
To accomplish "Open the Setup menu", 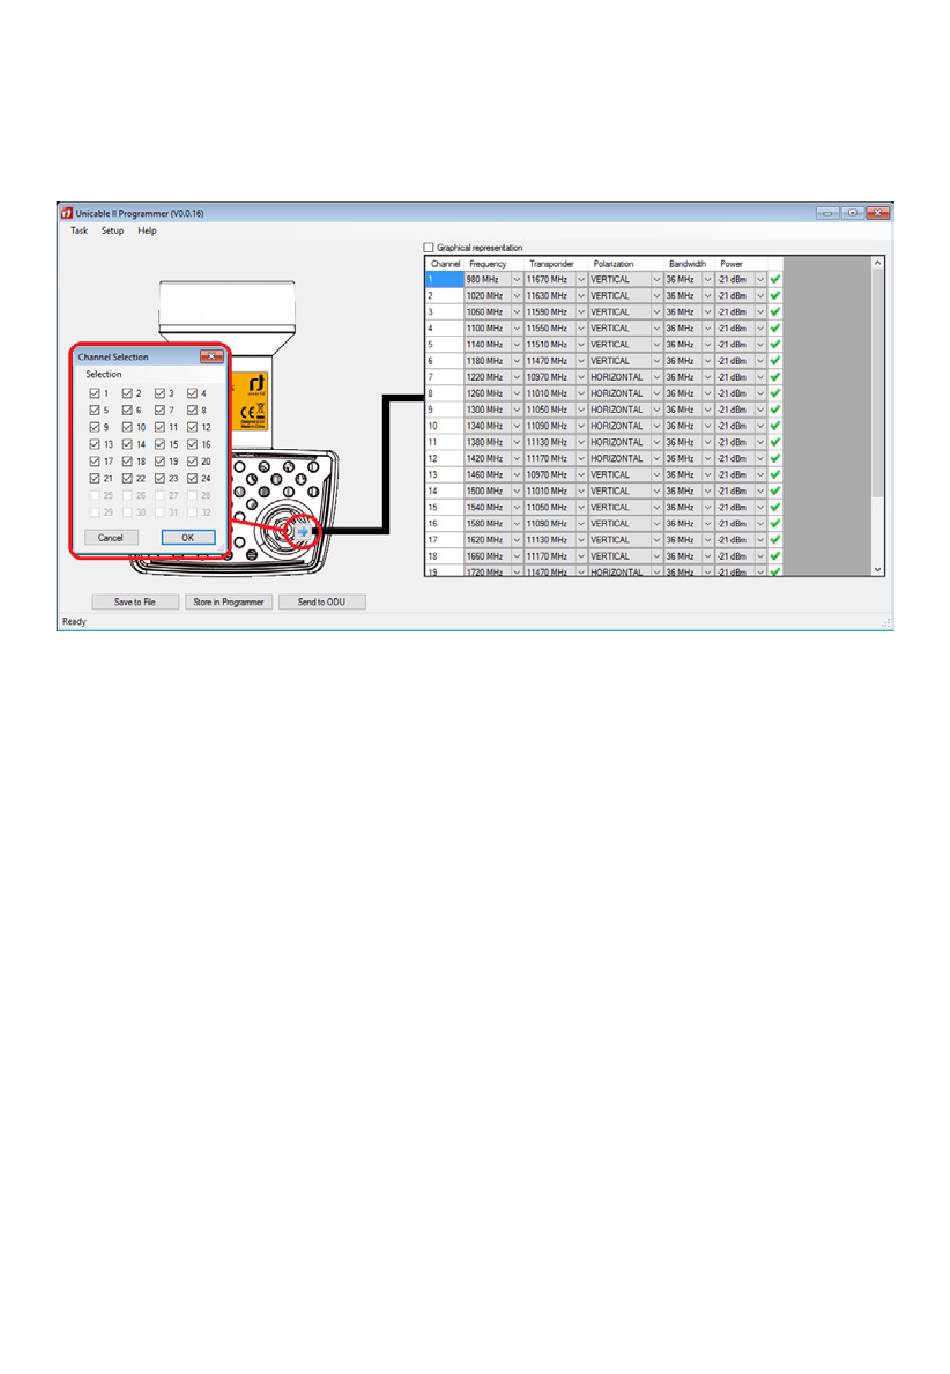I will click(113, 231).
